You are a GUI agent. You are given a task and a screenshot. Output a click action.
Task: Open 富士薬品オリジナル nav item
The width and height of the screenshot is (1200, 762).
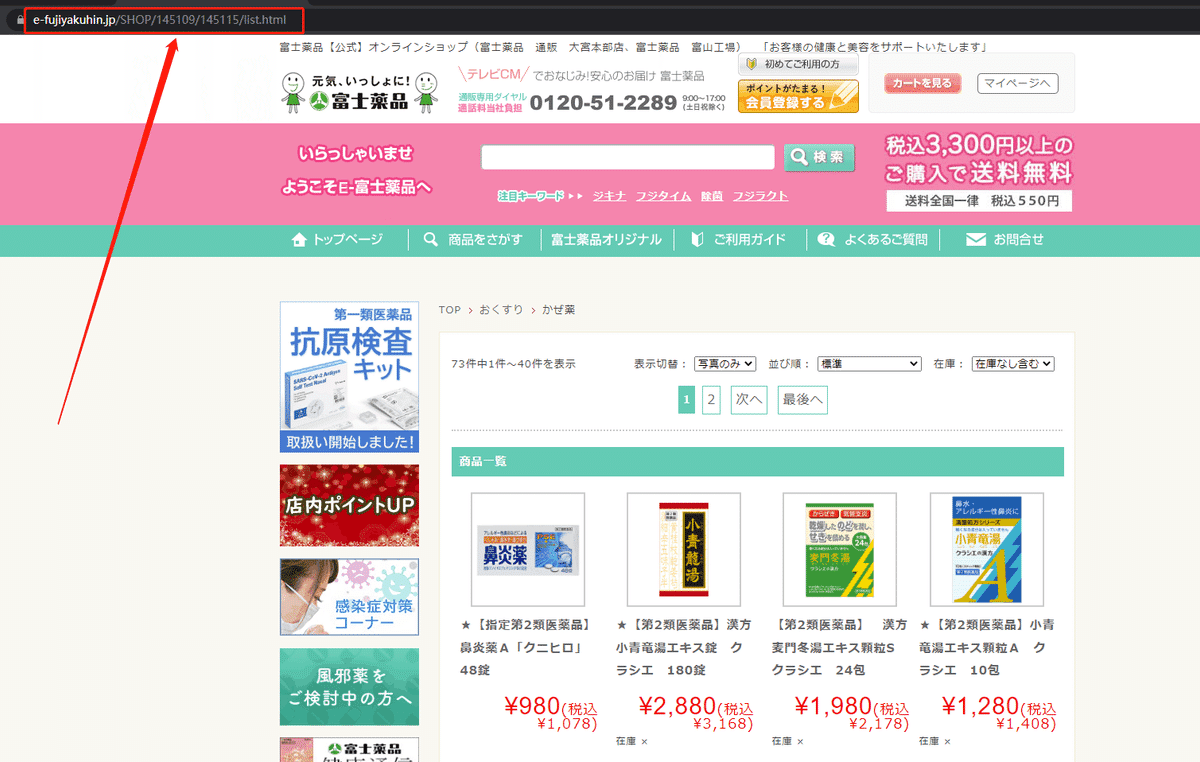(606, 240)
